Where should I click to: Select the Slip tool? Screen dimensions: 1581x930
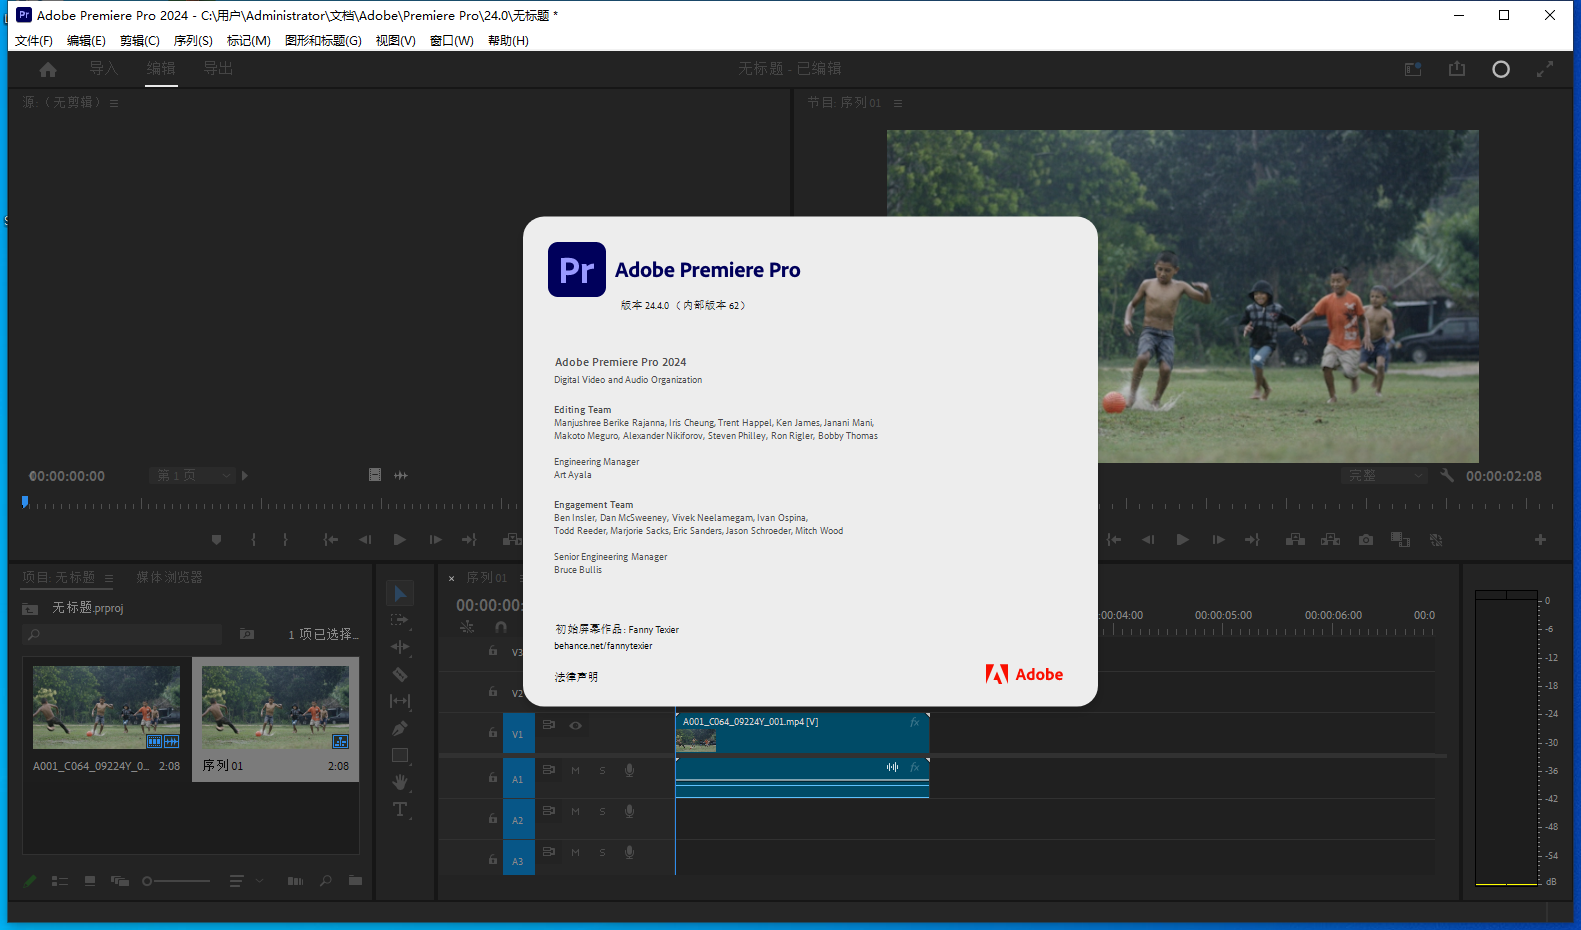(400, 701)
